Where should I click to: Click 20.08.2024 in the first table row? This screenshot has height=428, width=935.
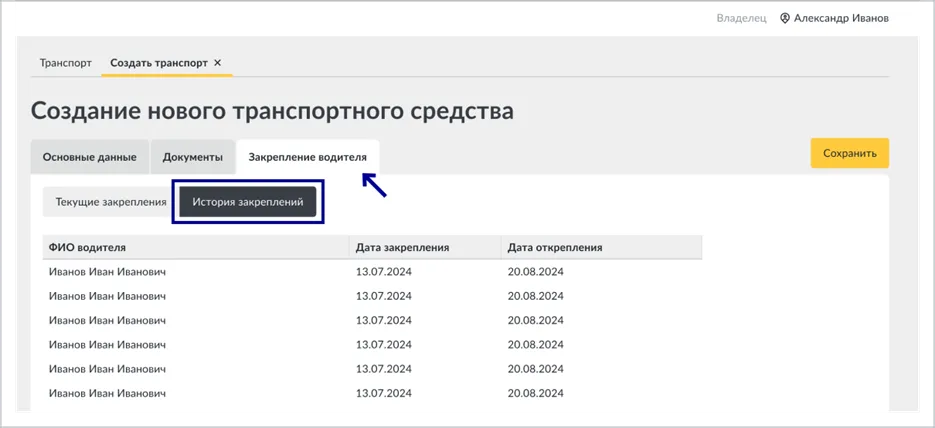(535, 272)
